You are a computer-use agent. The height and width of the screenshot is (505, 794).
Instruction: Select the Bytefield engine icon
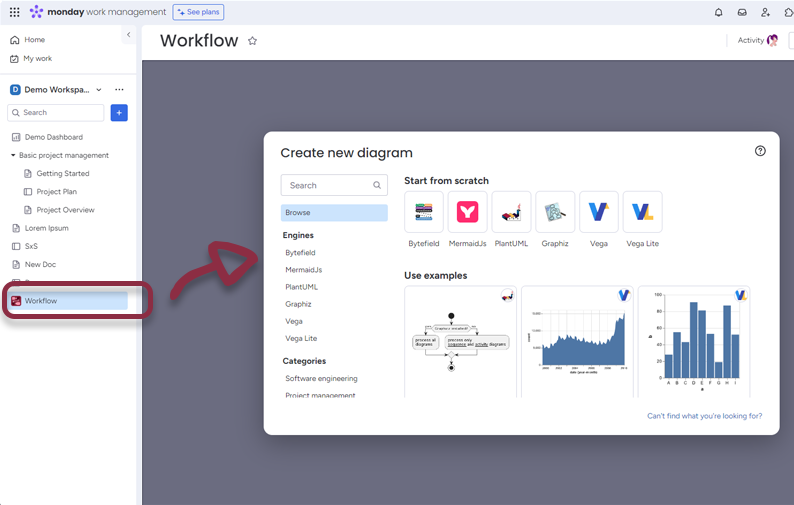424,212
